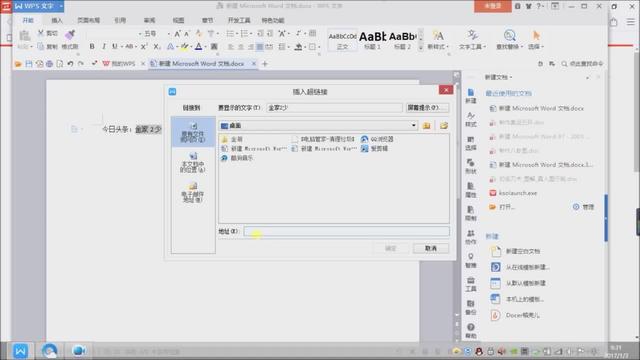This screenshot has width=640, height=360.
Task: Open the 页面布局 (Page Layout) ribbon tab
Action: click(x=89, y=20)
